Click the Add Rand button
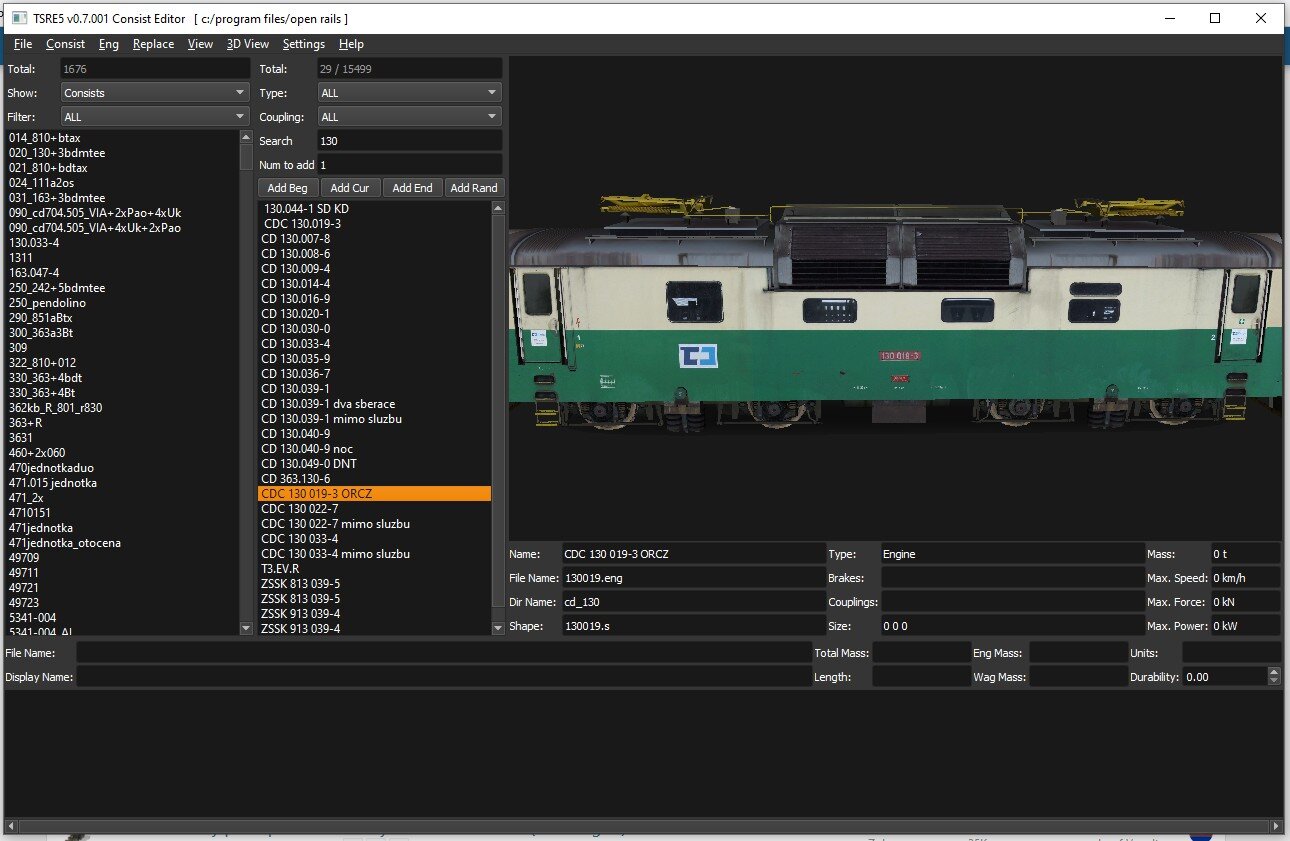The image size is (1290, 841). 474,188
